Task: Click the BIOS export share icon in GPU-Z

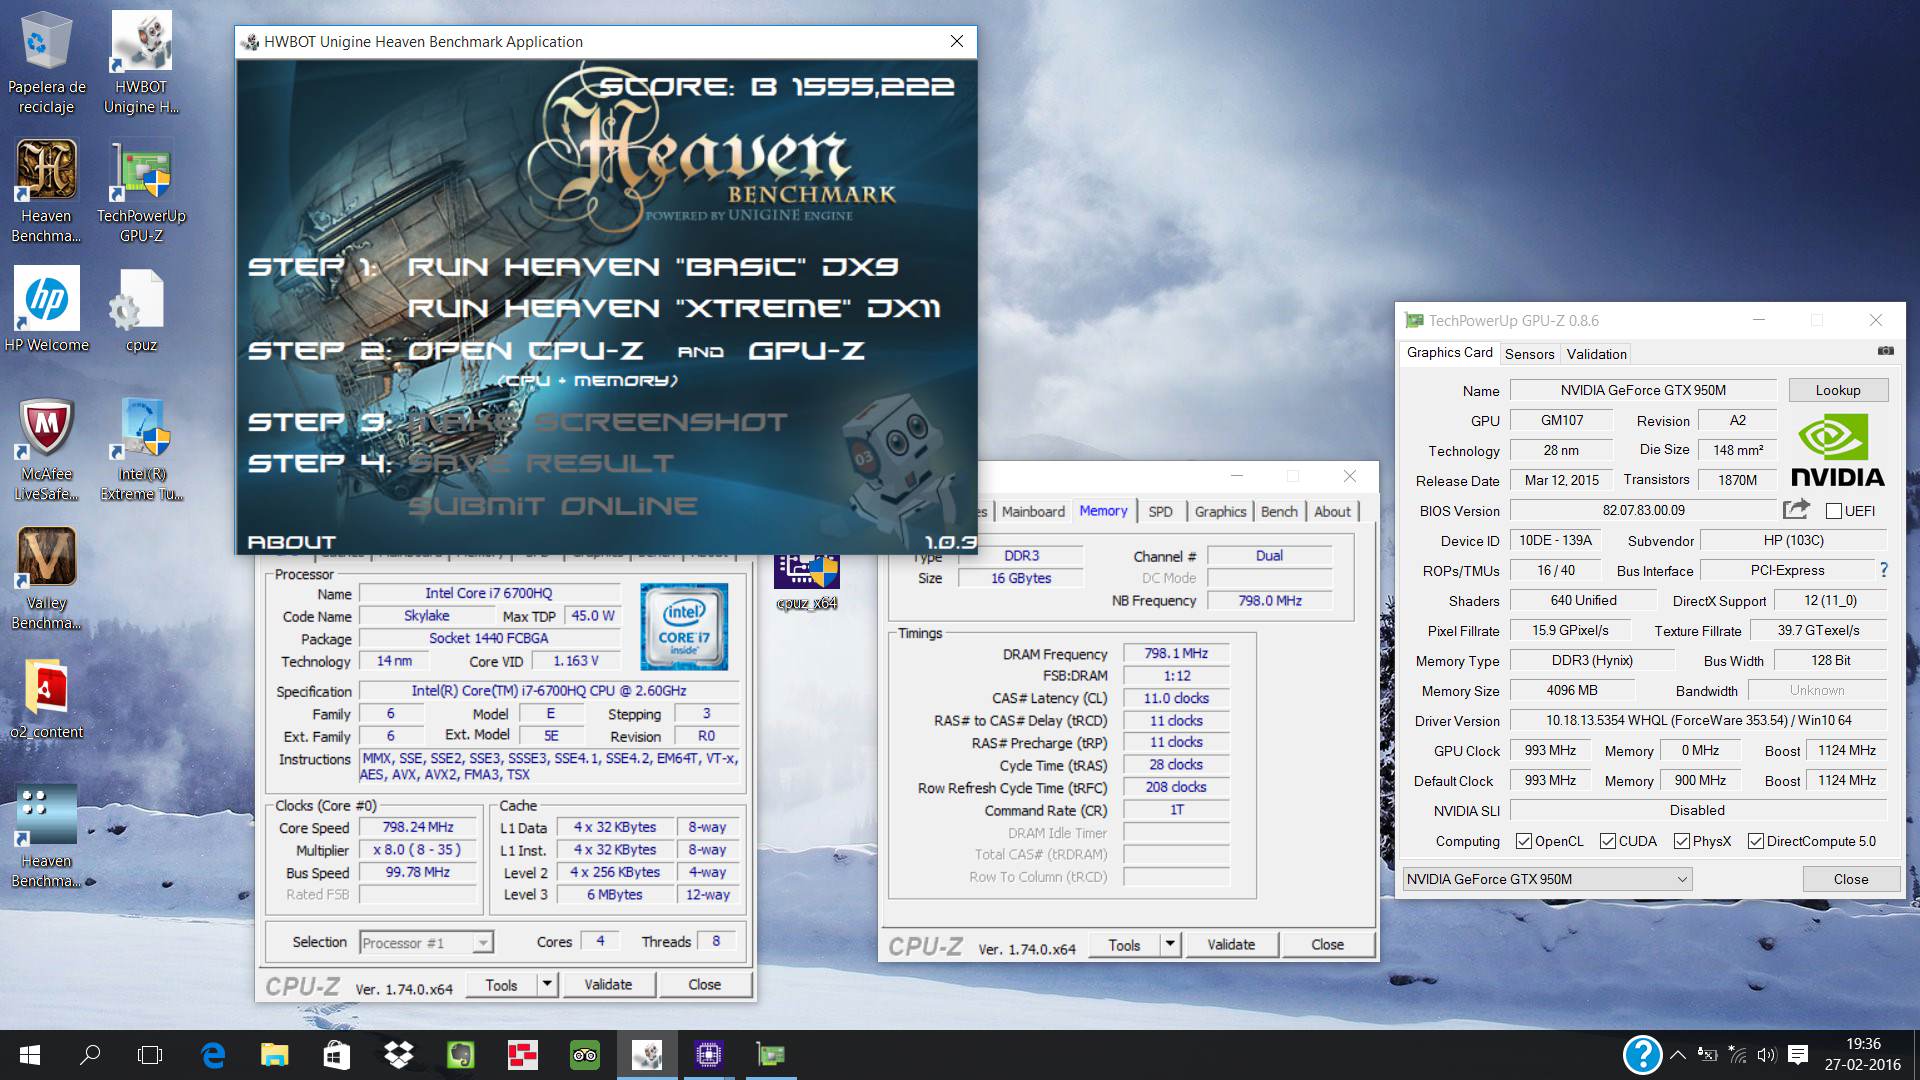Action: [1796, 509]
